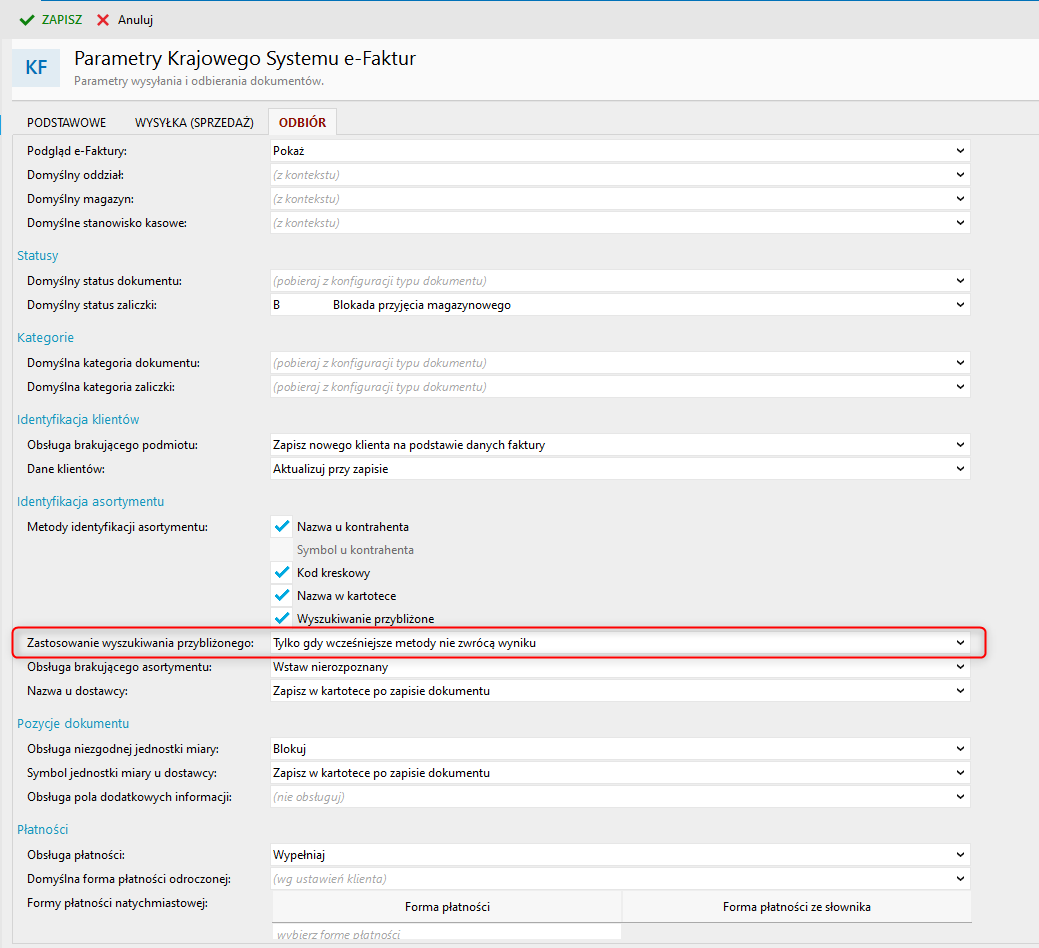Expand 'Zastosowanie wyszukiwania przybliżonego' dropdown
Image resolution: width=1039 pixels, height=948 pixels.
960,643
